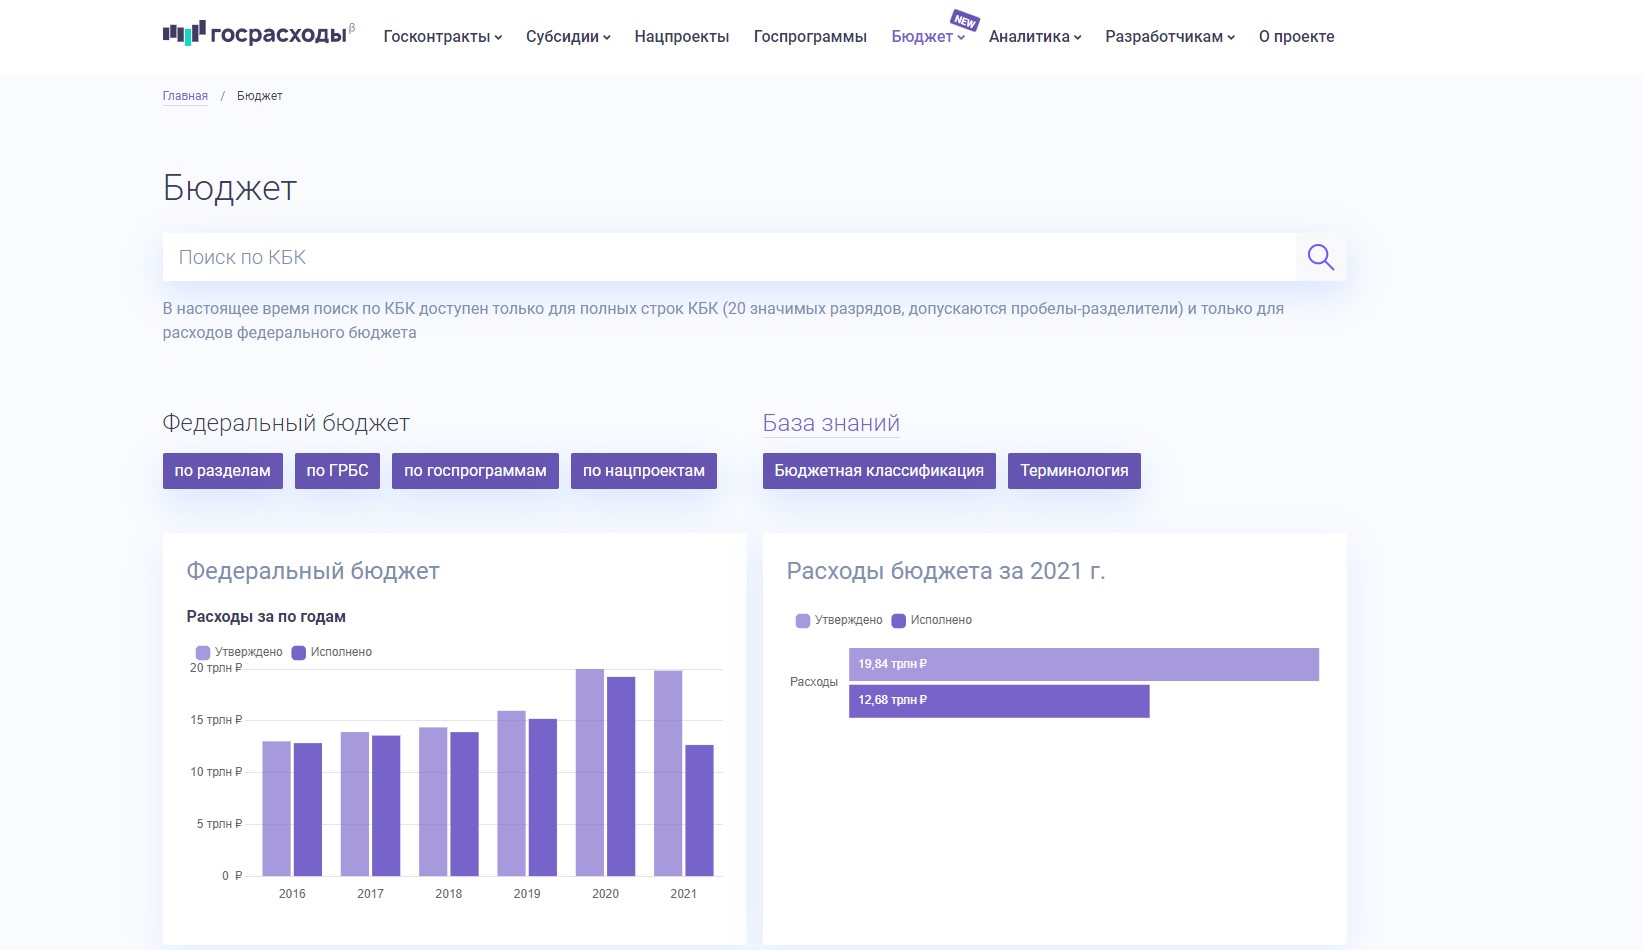1643x950 pixels.
Task: Click the Утверждено bar for 2019
Action: coord(511,793)
